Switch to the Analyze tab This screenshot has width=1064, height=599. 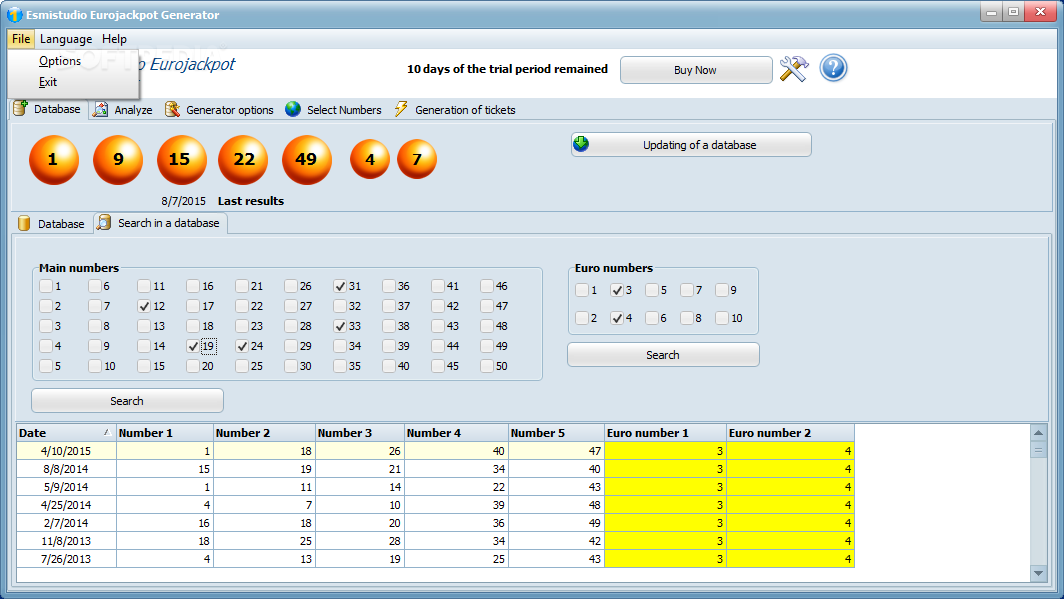(123, 110)
